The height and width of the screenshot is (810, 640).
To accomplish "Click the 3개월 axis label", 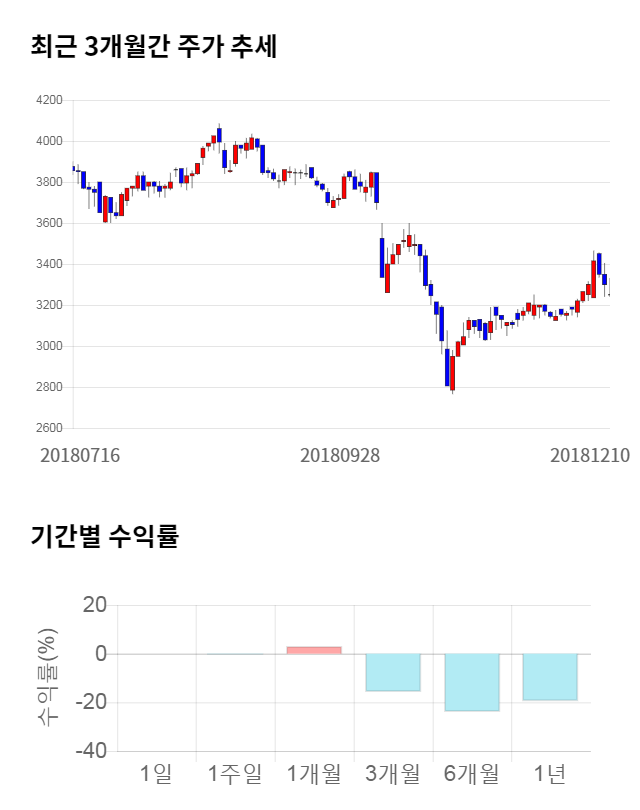I will [393, 773].
